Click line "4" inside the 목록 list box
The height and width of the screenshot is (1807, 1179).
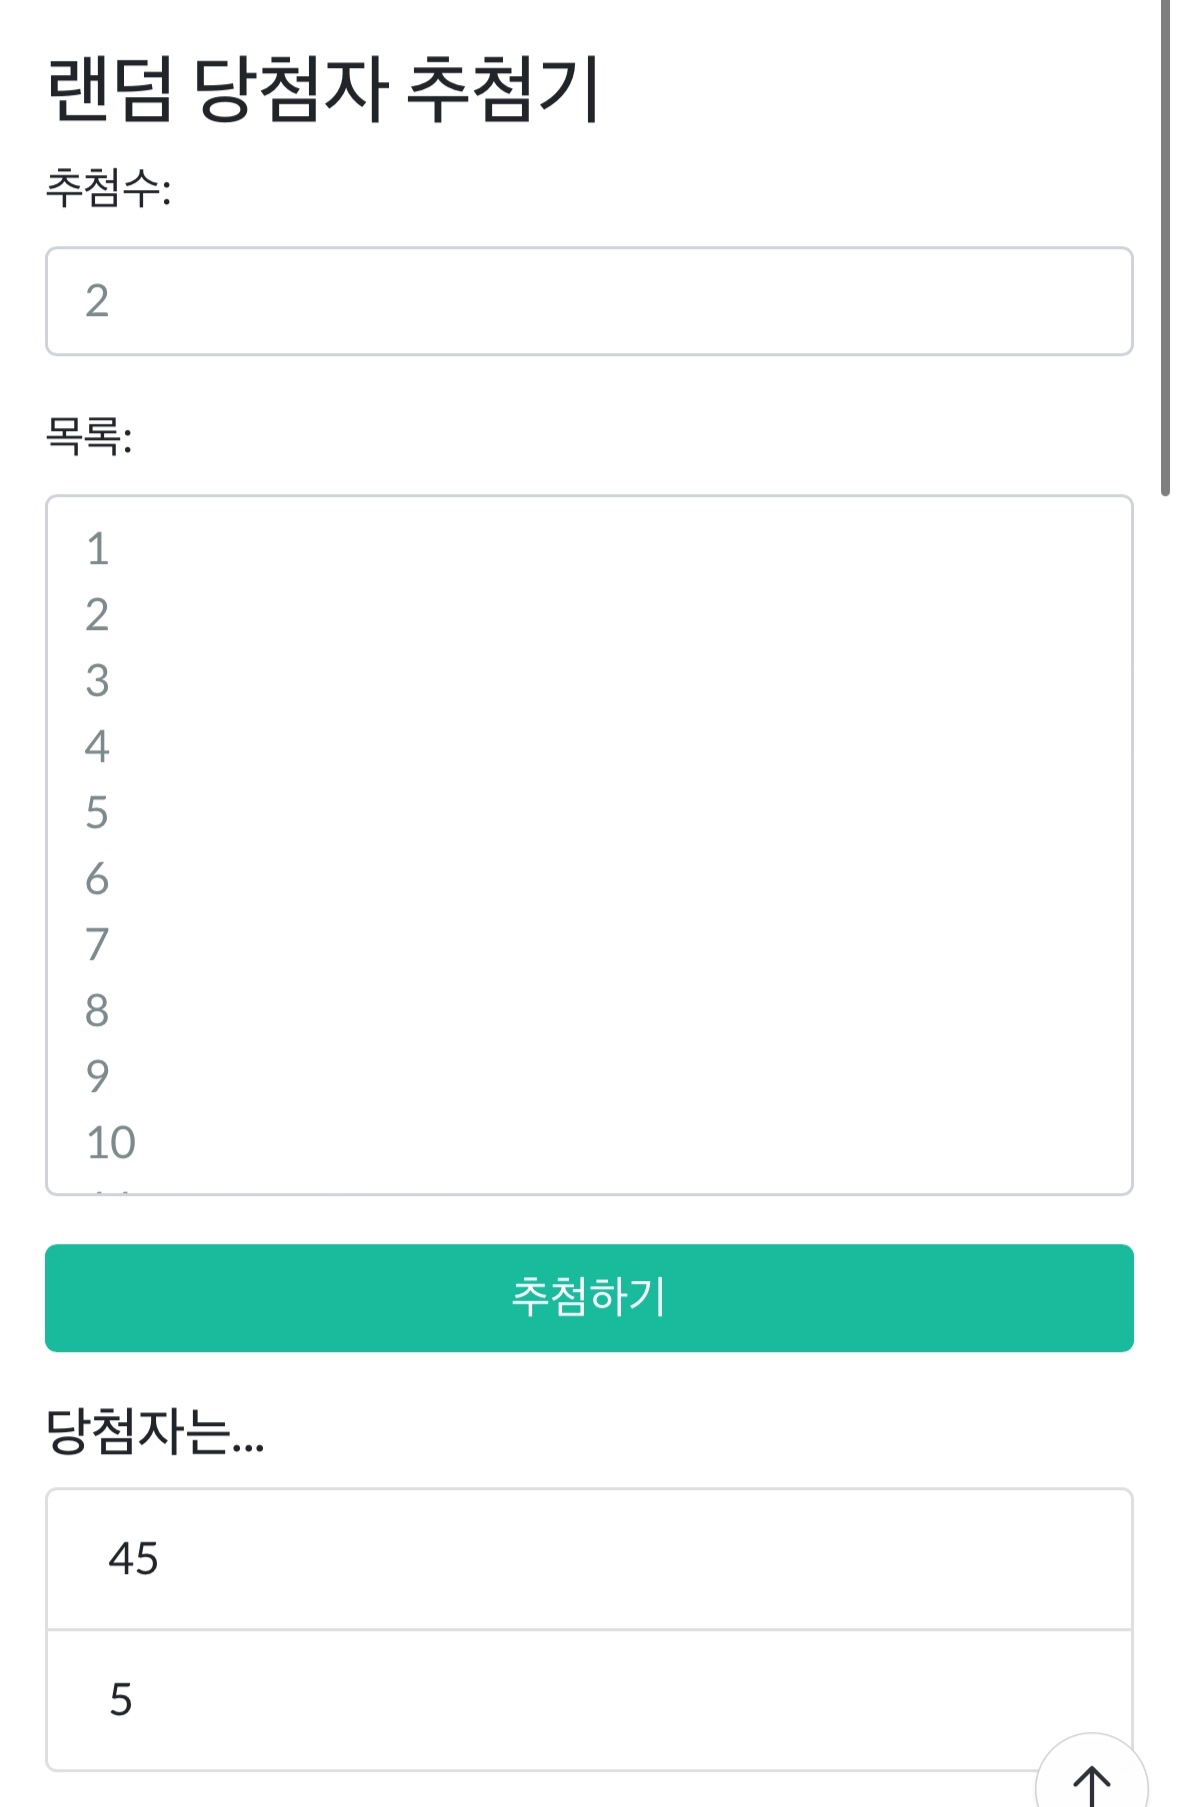[97, 747]
